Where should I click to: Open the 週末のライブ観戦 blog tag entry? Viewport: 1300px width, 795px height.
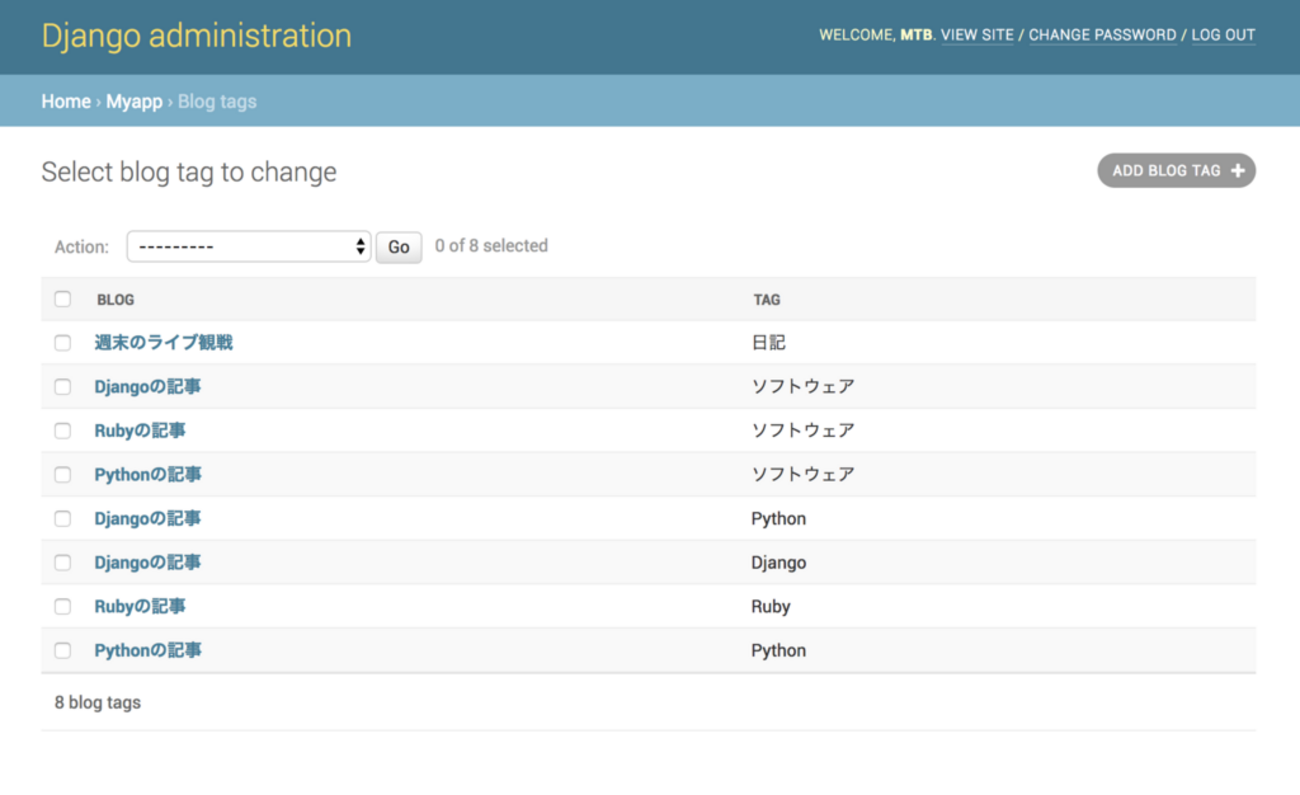coord(163,343)
